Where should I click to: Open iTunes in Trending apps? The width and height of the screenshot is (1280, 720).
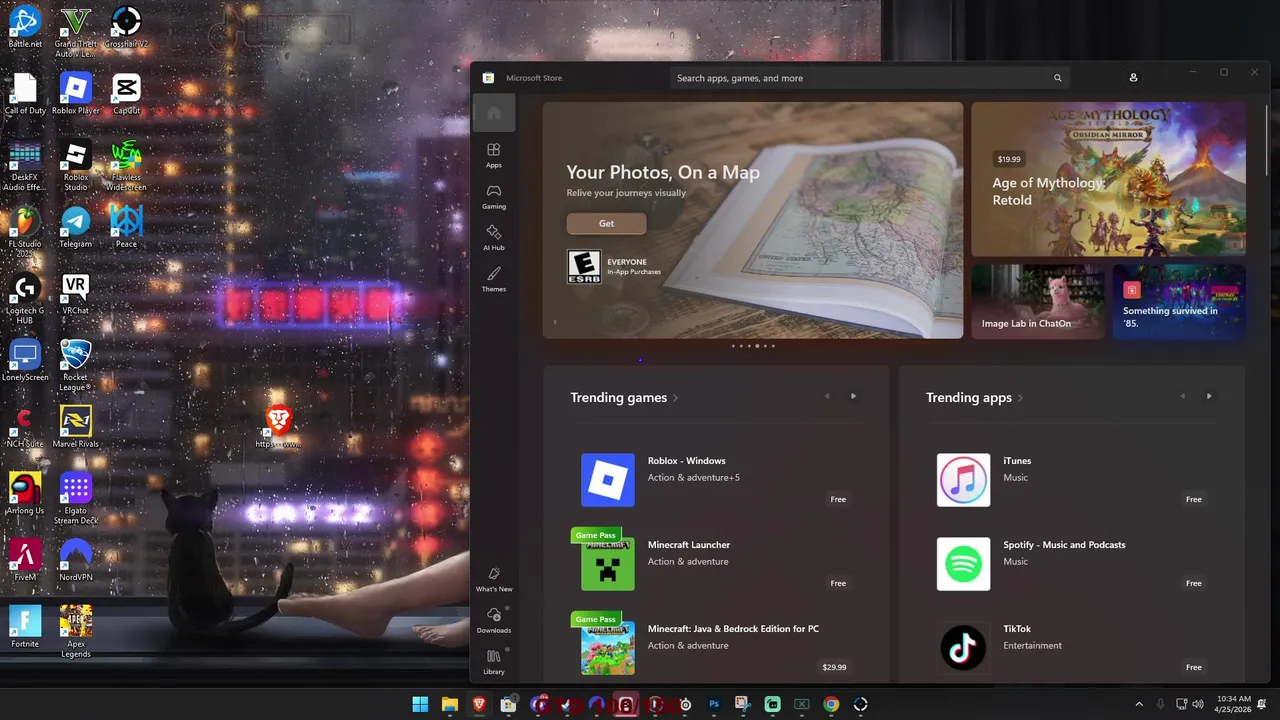coord(1072,480)
